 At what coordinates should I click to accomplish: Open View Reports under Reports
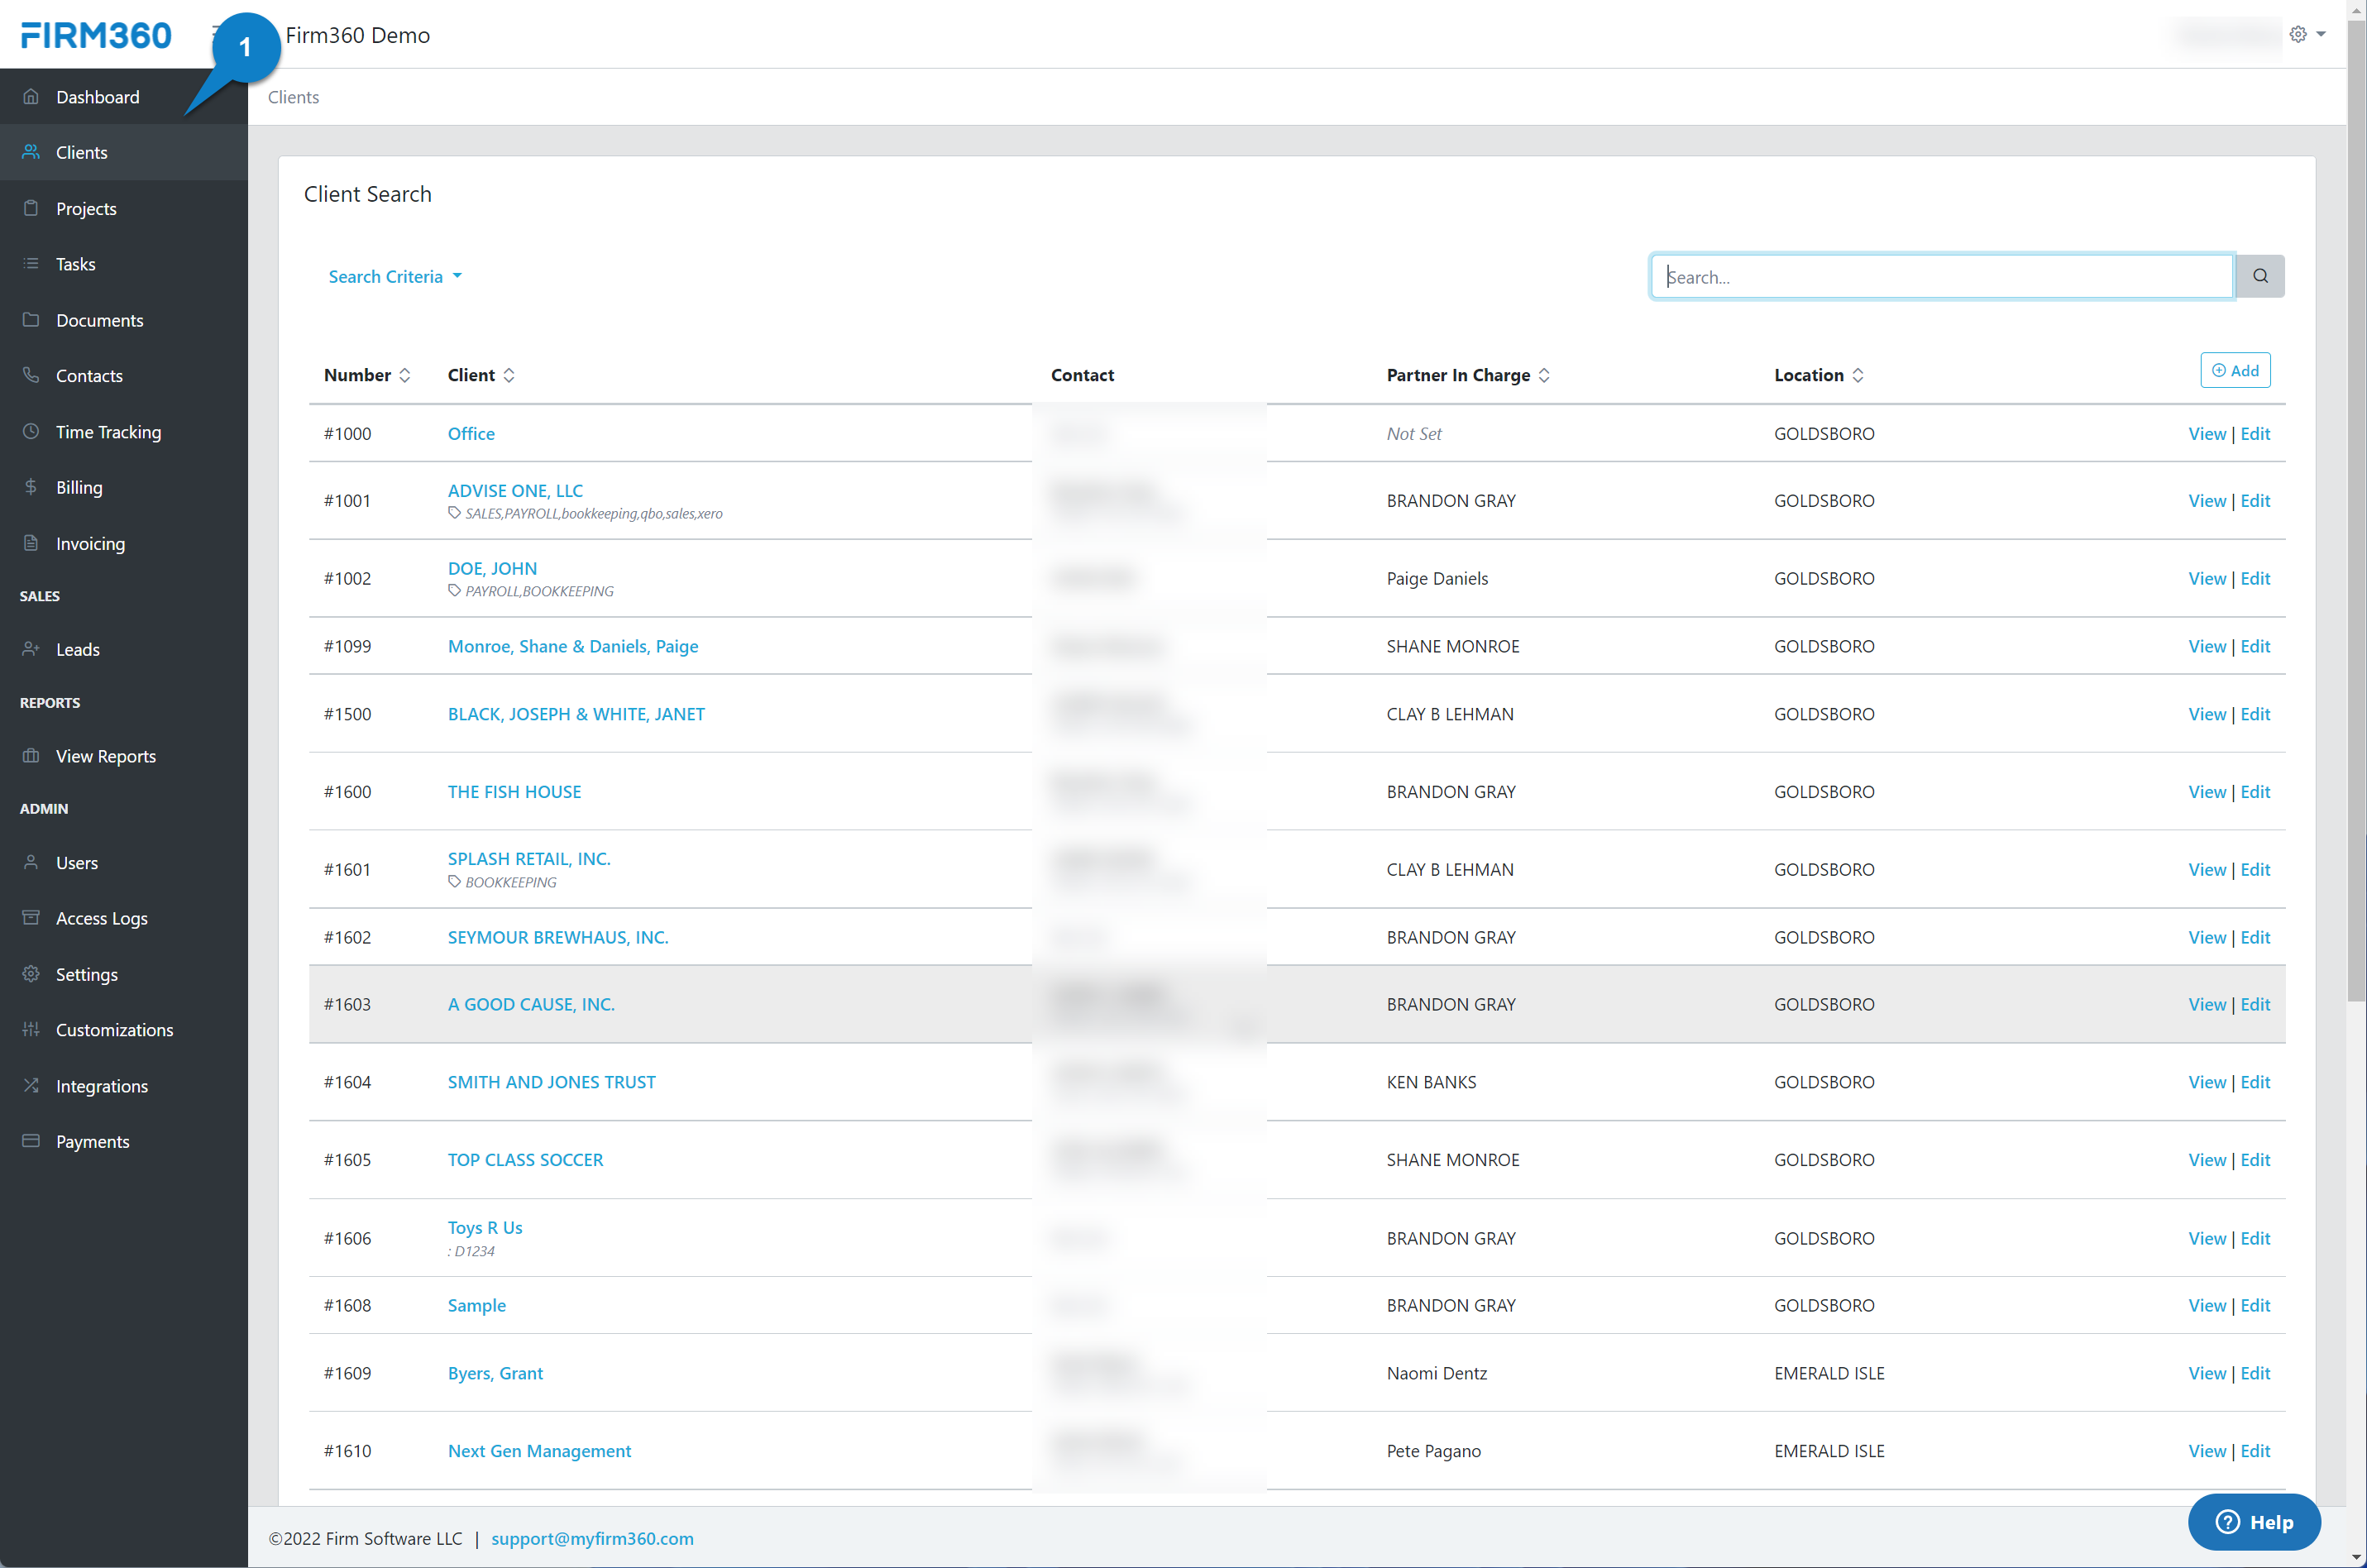[x=105, y=755]
